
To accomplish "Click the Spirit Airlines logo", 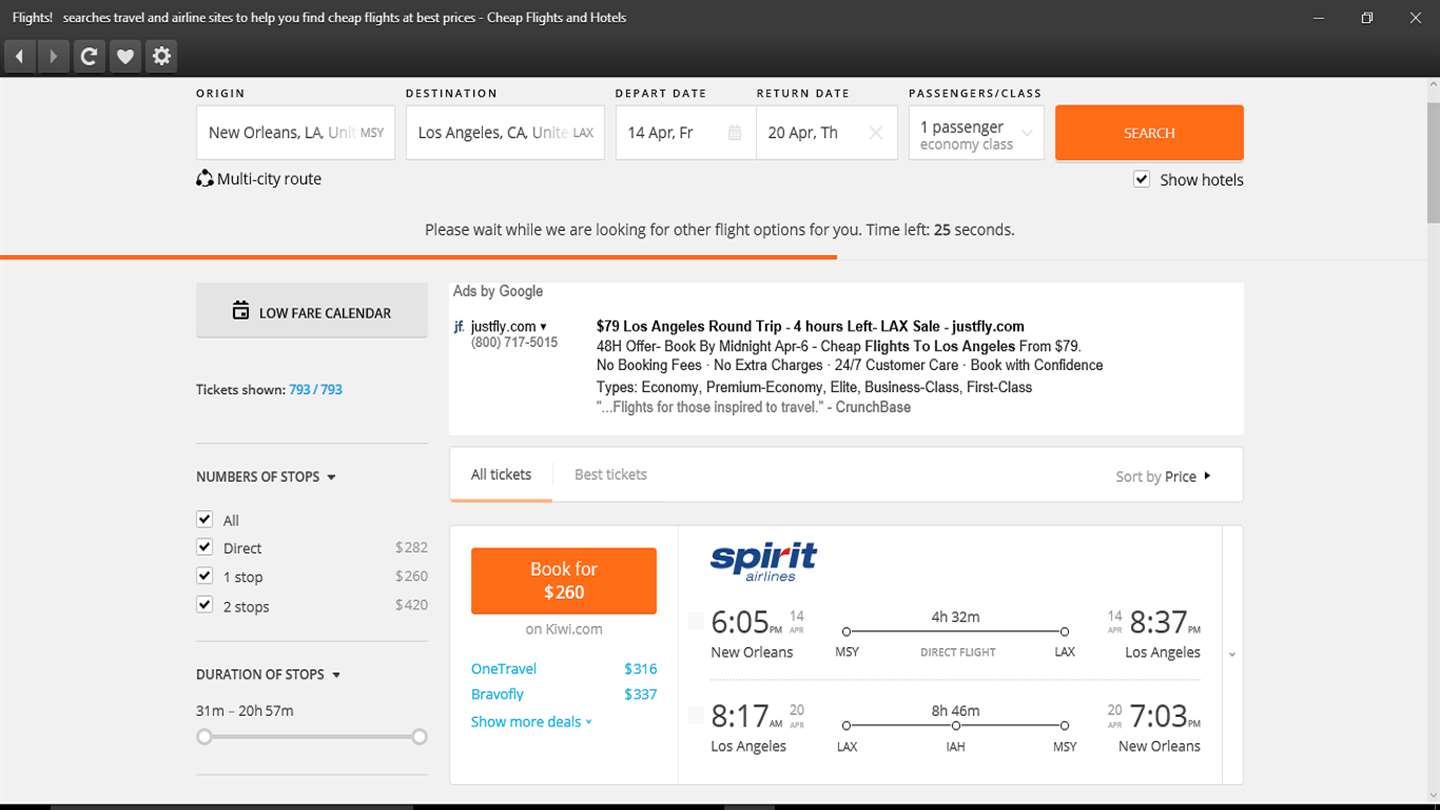I will click(764, 562).
